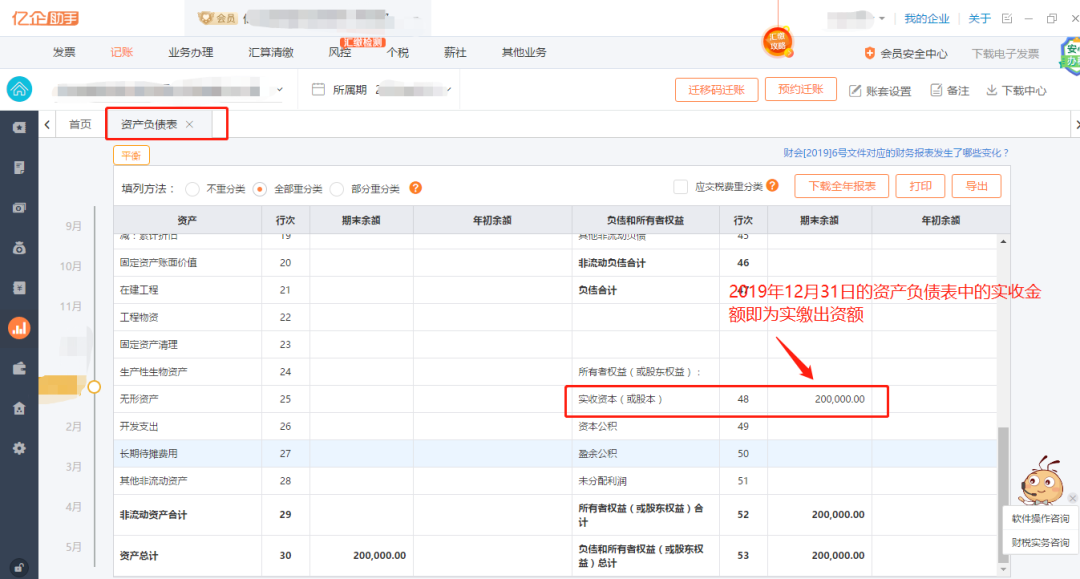1080x579 pixels.
Task: Select the 不重分类 radio option
Action: [x=192, y=188]
